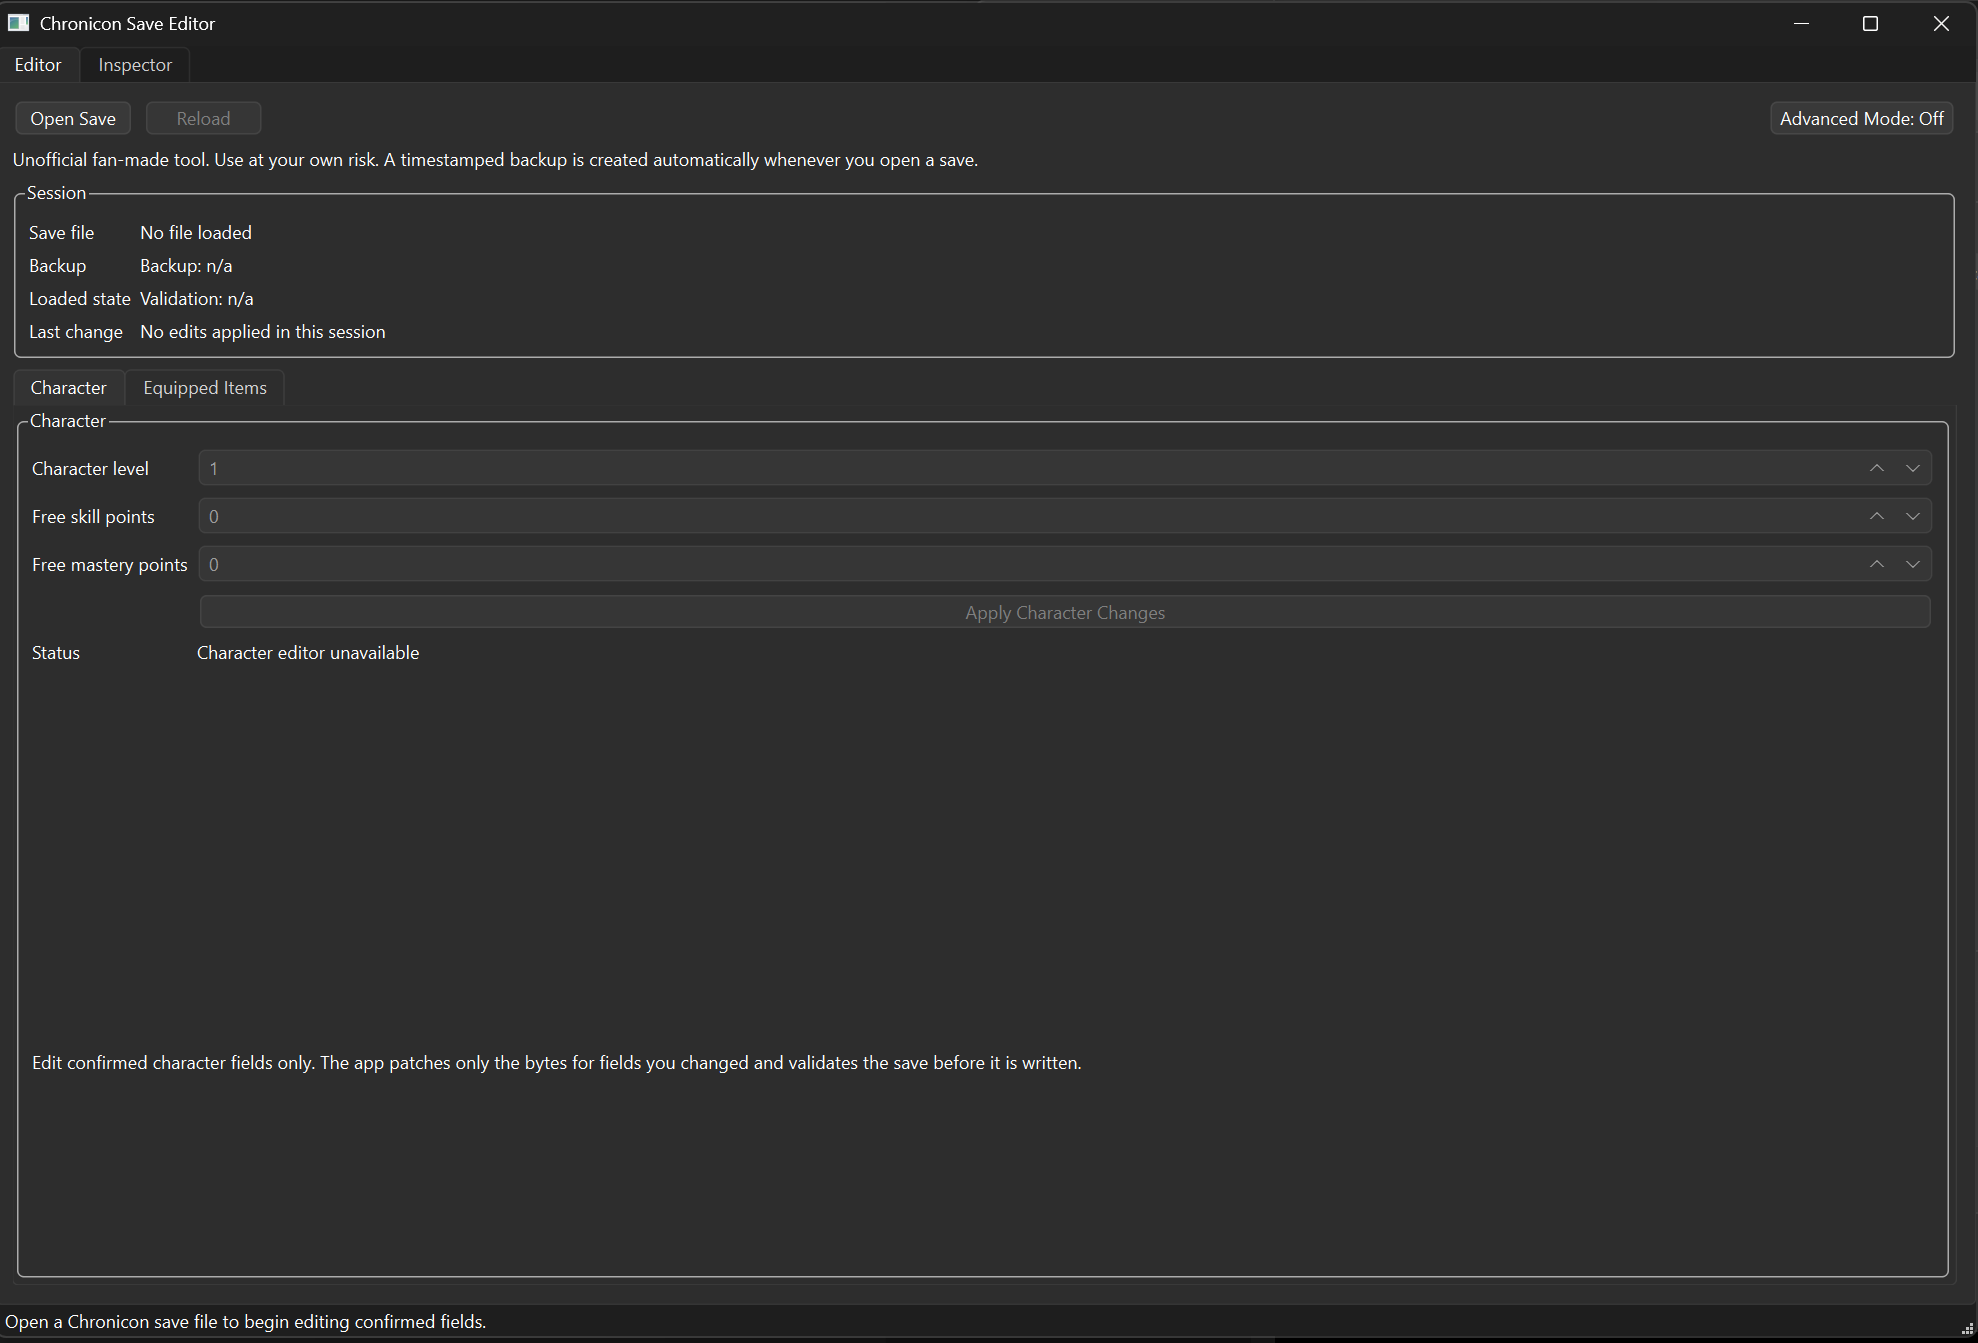Open the Equipped Items tab
This screenshot has height=1343, width=1978.
tap(205, 388)
